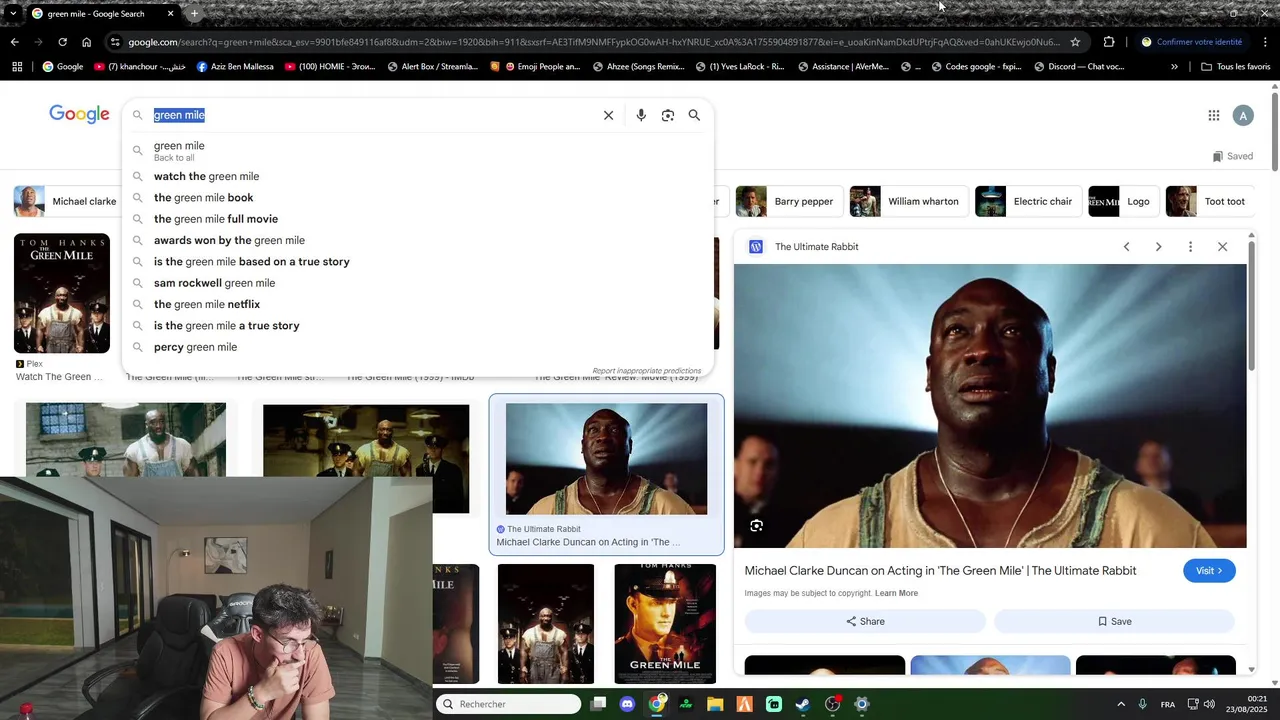The image size is (1280, 720).
Task: Start voice search via microphone icon
Action: coord(641,115)
